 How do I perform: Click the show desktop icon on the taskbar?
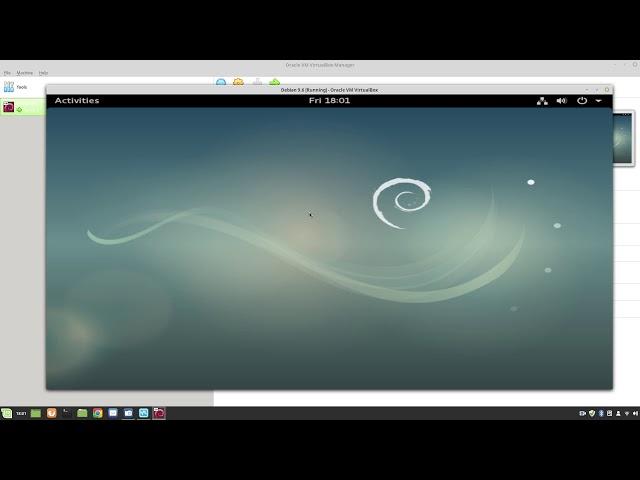point(36,413)
